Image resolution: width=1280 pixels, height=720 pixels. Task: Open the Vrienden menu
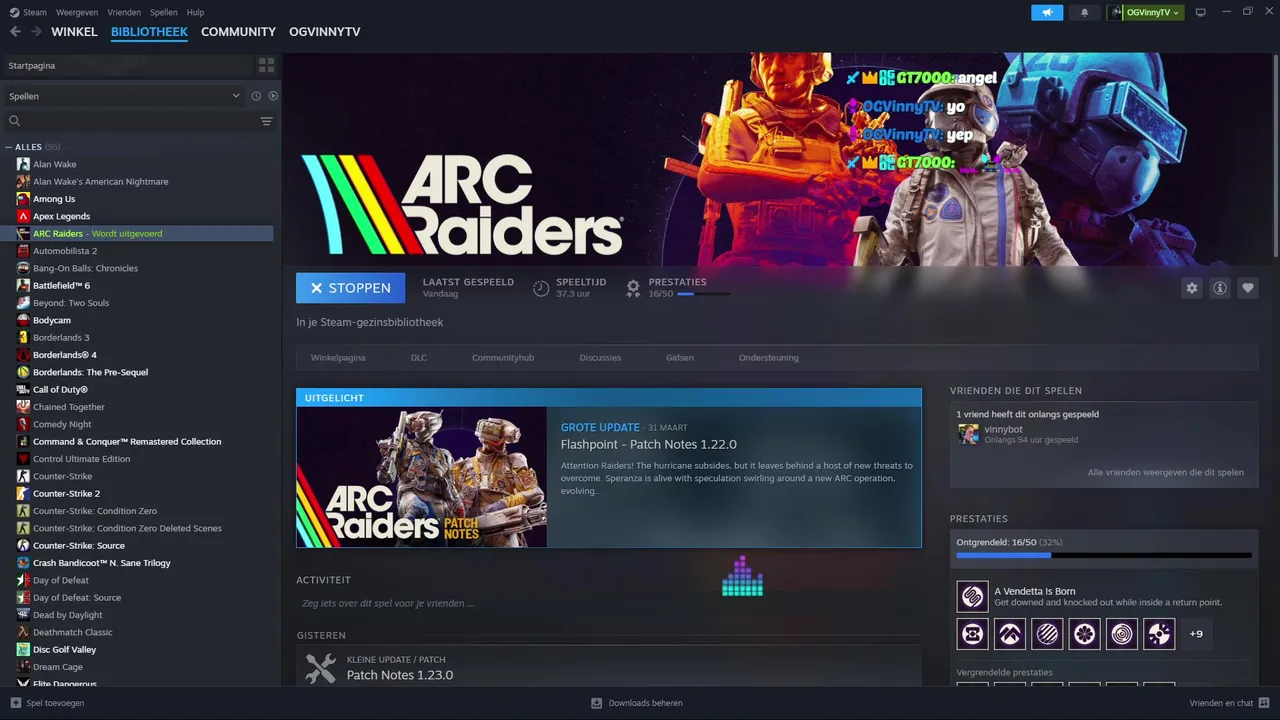pos(125,12)
